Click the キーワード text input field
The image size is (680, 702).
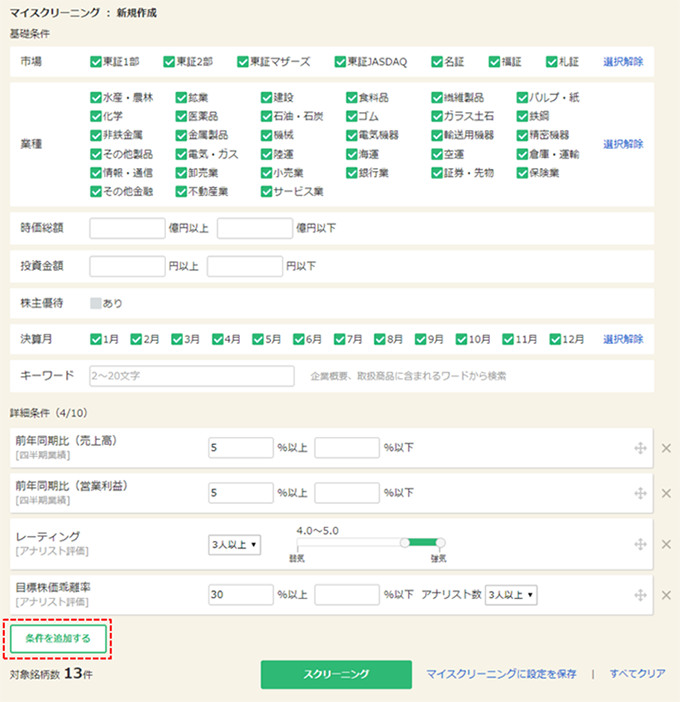pyautogui.click(x=191, y=376)
